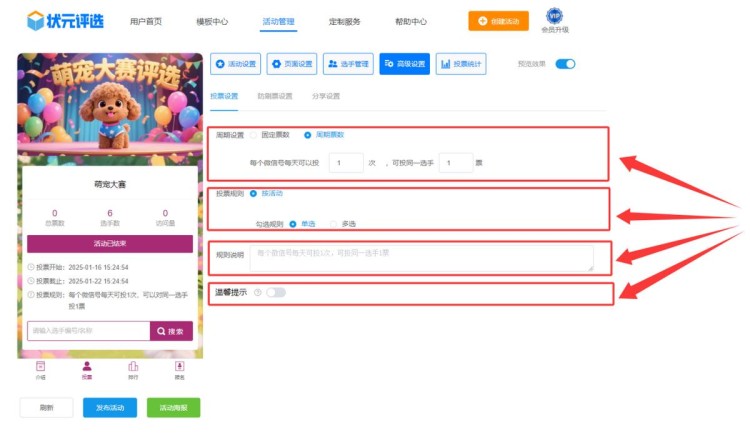This screenshot has height=435, width=750.
Task: Click the VIP 会员升级 badge icon
Action: click(554, 17)
